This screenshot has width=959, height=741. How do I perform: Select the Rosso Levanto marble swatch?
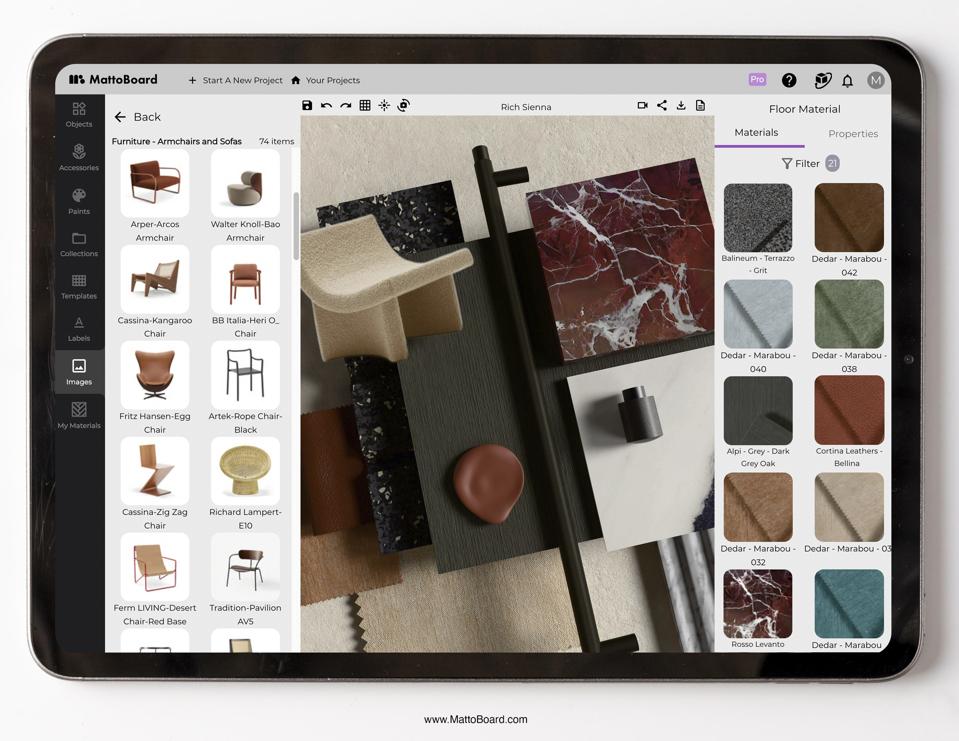(x=757, y=603)
